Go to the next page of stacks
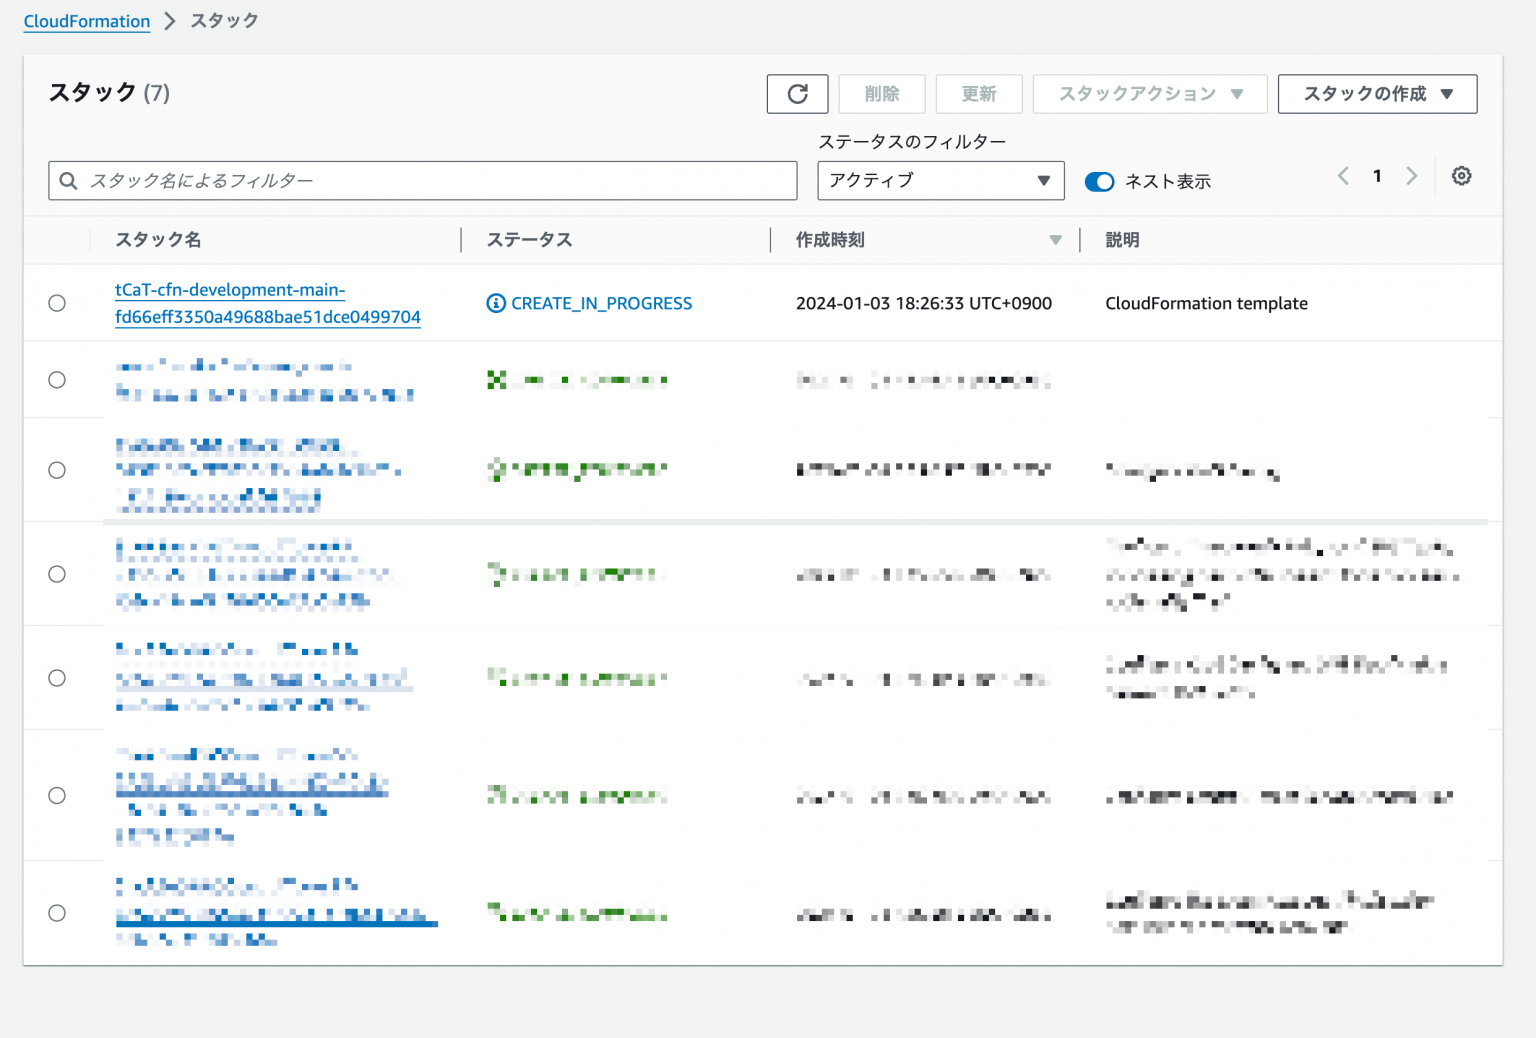Screen dimensions: 1536x1038 1411,176
